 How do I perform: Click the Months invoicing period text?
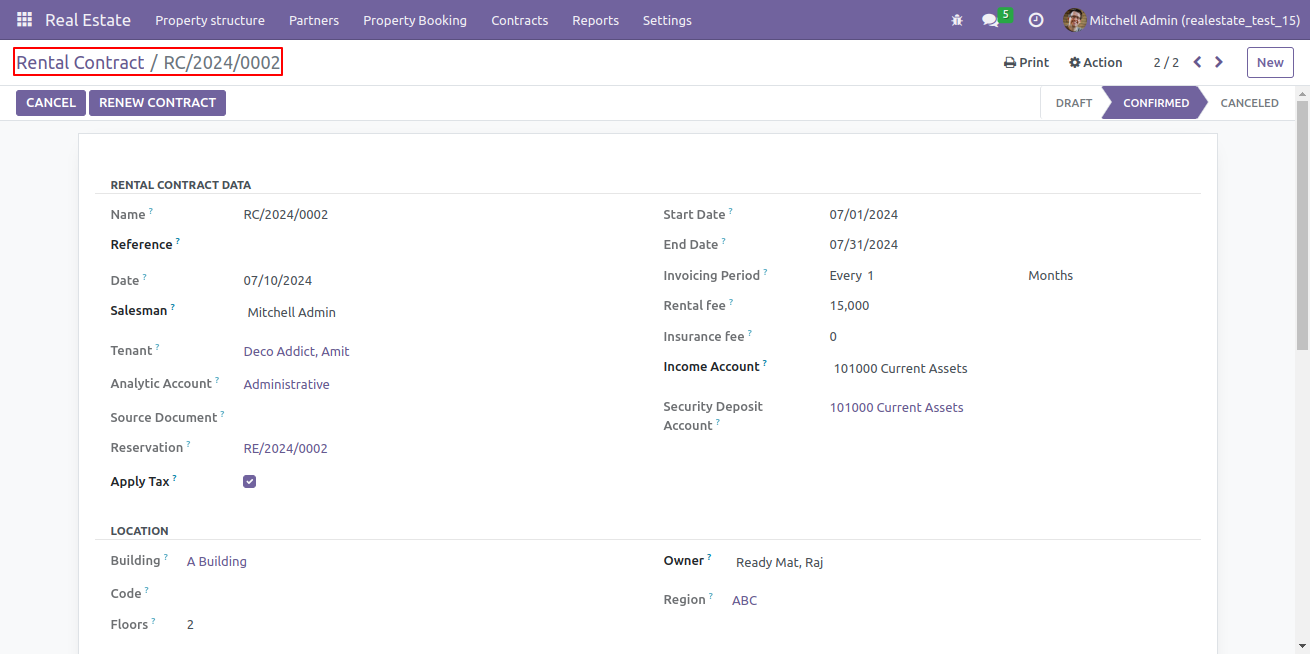[x=1050, y=275]
